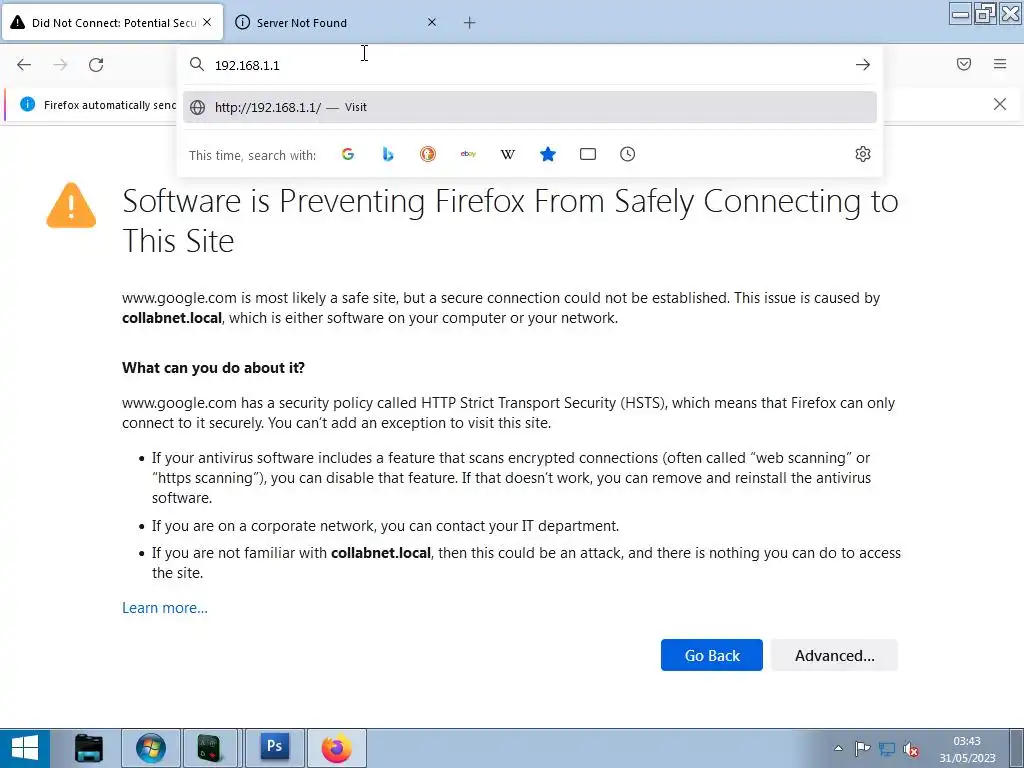
Task: Click the Advanced... button
Action: coord(835,655)
